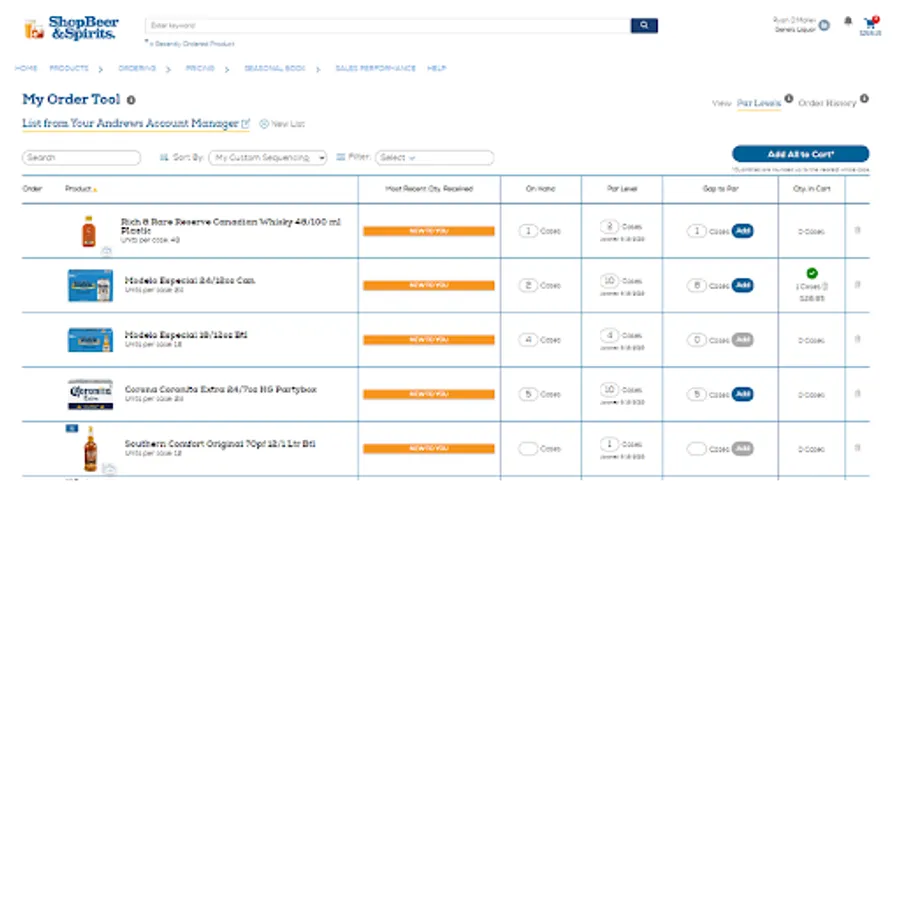Click camera icon under Rich & Rare image
The height and width of the screenshot is (900, 900).
pos(106,251)
